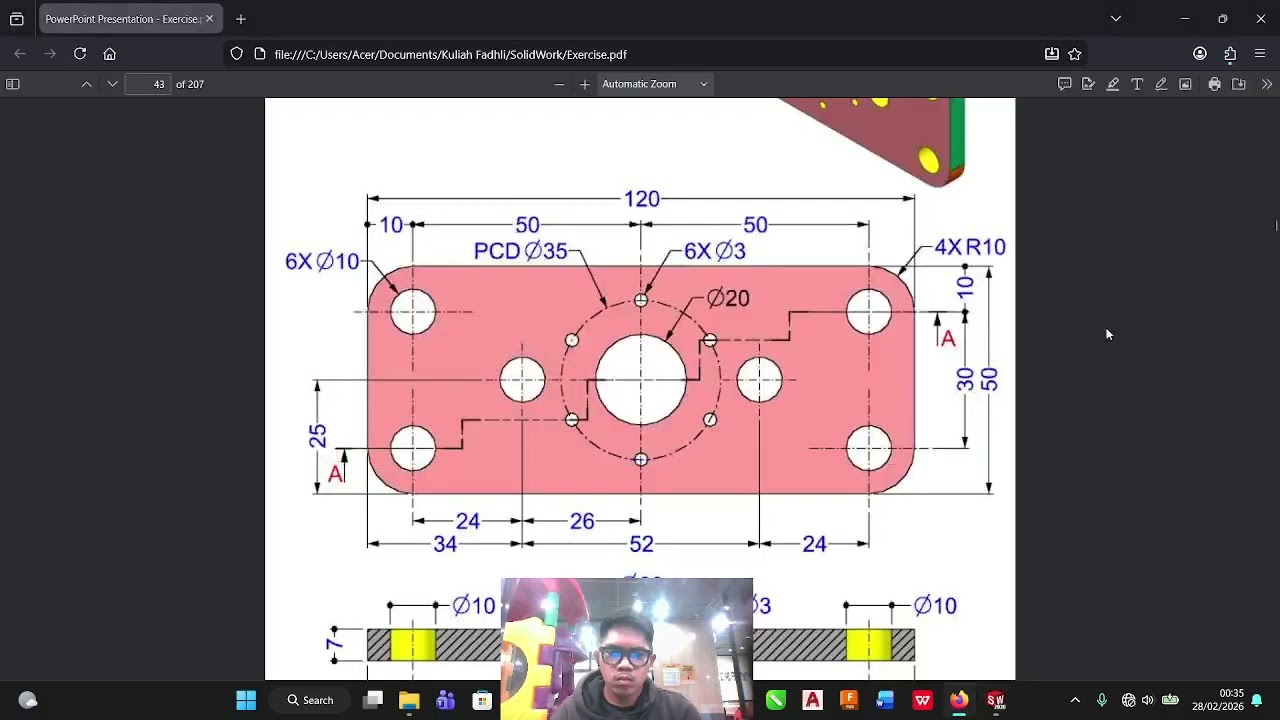Click the PCD Ø35 label

(x=520, y=251)
